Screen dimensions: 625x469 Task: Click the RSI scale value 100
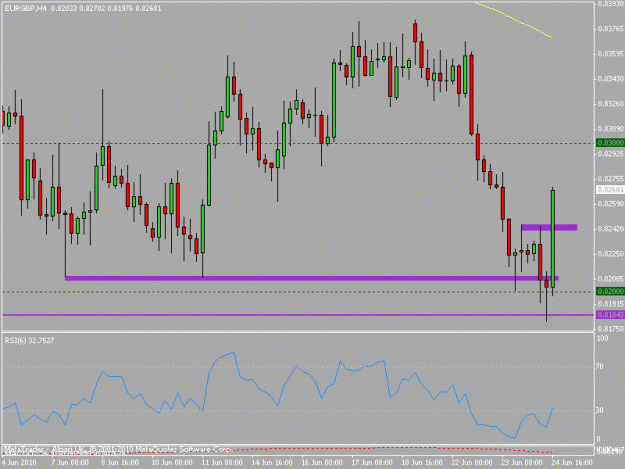(x=603, y=338)
